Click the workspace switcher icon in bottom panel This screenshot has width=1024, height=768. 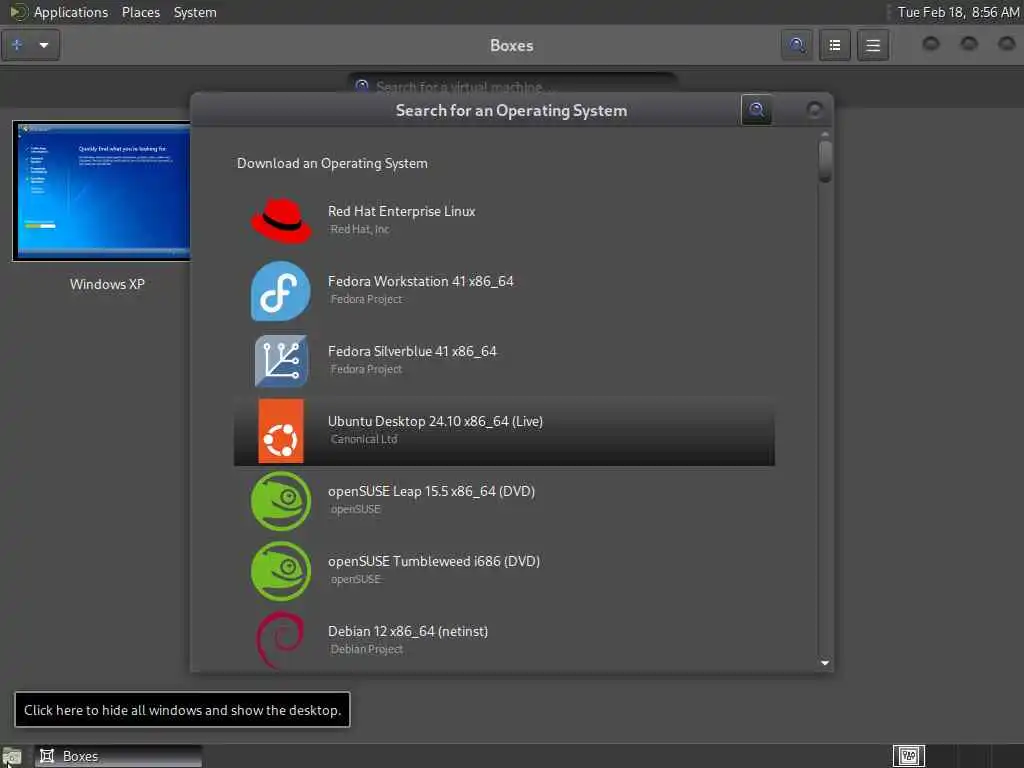[908, 756]
